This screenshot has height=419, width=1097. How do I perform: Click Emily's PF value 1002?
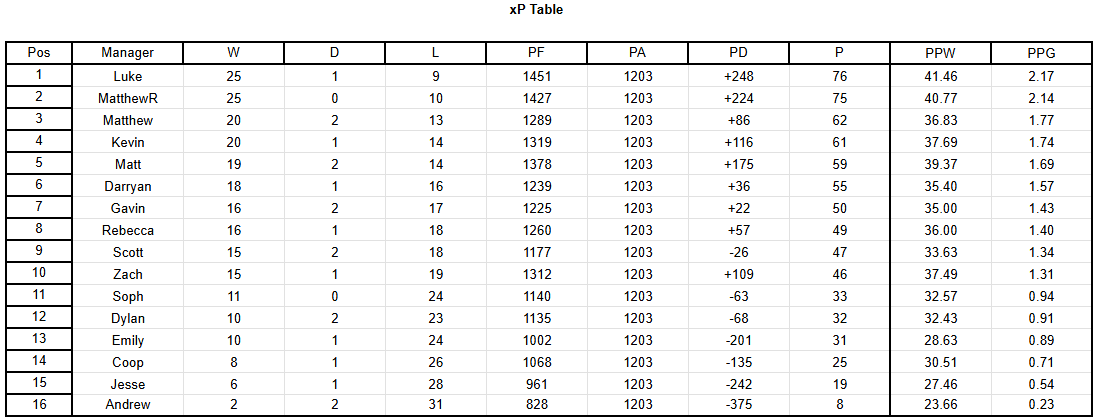[536, 340]
